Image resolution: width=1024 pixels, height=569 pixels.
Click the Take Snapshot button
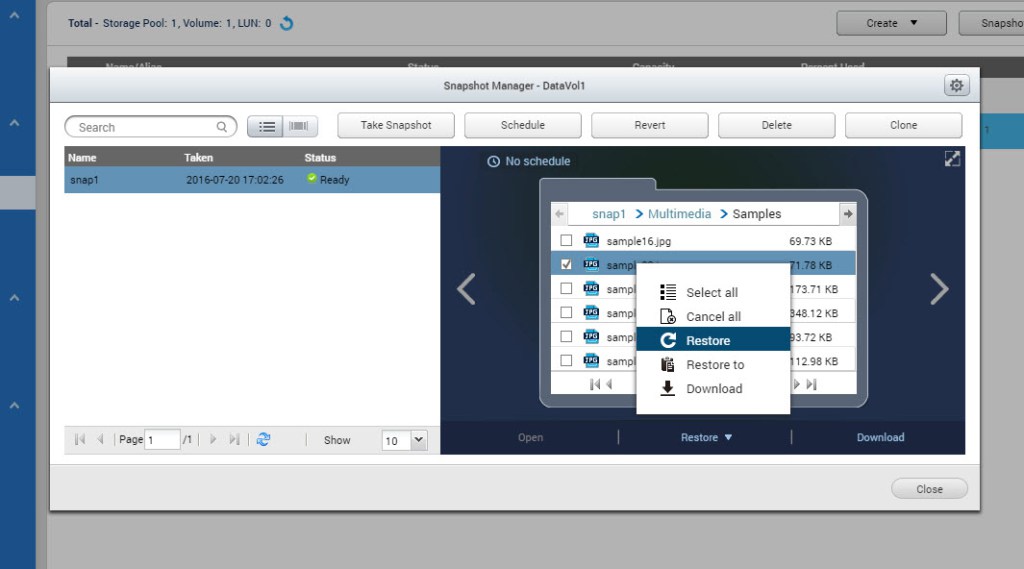tap(396, 125)
